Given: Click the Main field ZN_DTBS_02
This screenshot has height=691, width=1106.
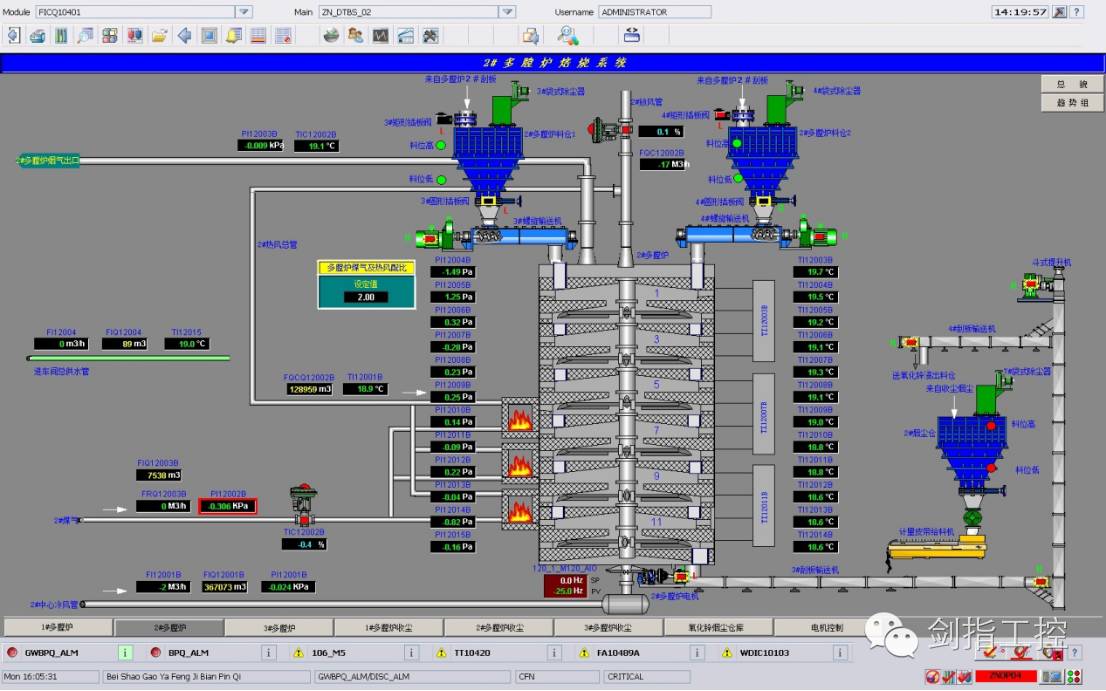Looking at the screenshot, I should click(408, 12).
